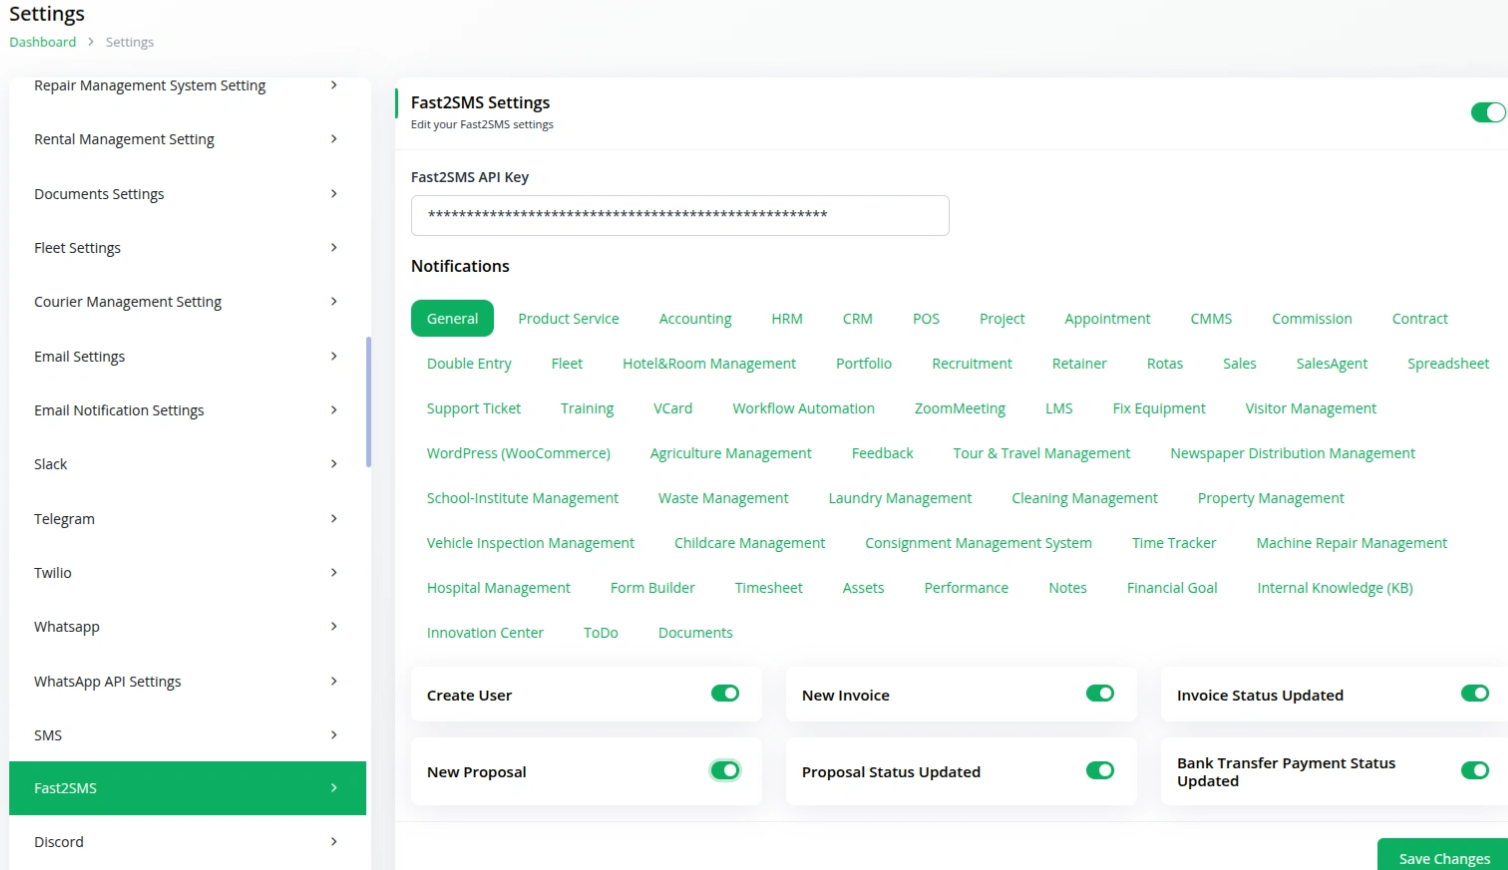The height and width of the screenshot is (870, 1508).
Task: Click the chevron next to WhatsApp API Settings
Action: point(334,680)
